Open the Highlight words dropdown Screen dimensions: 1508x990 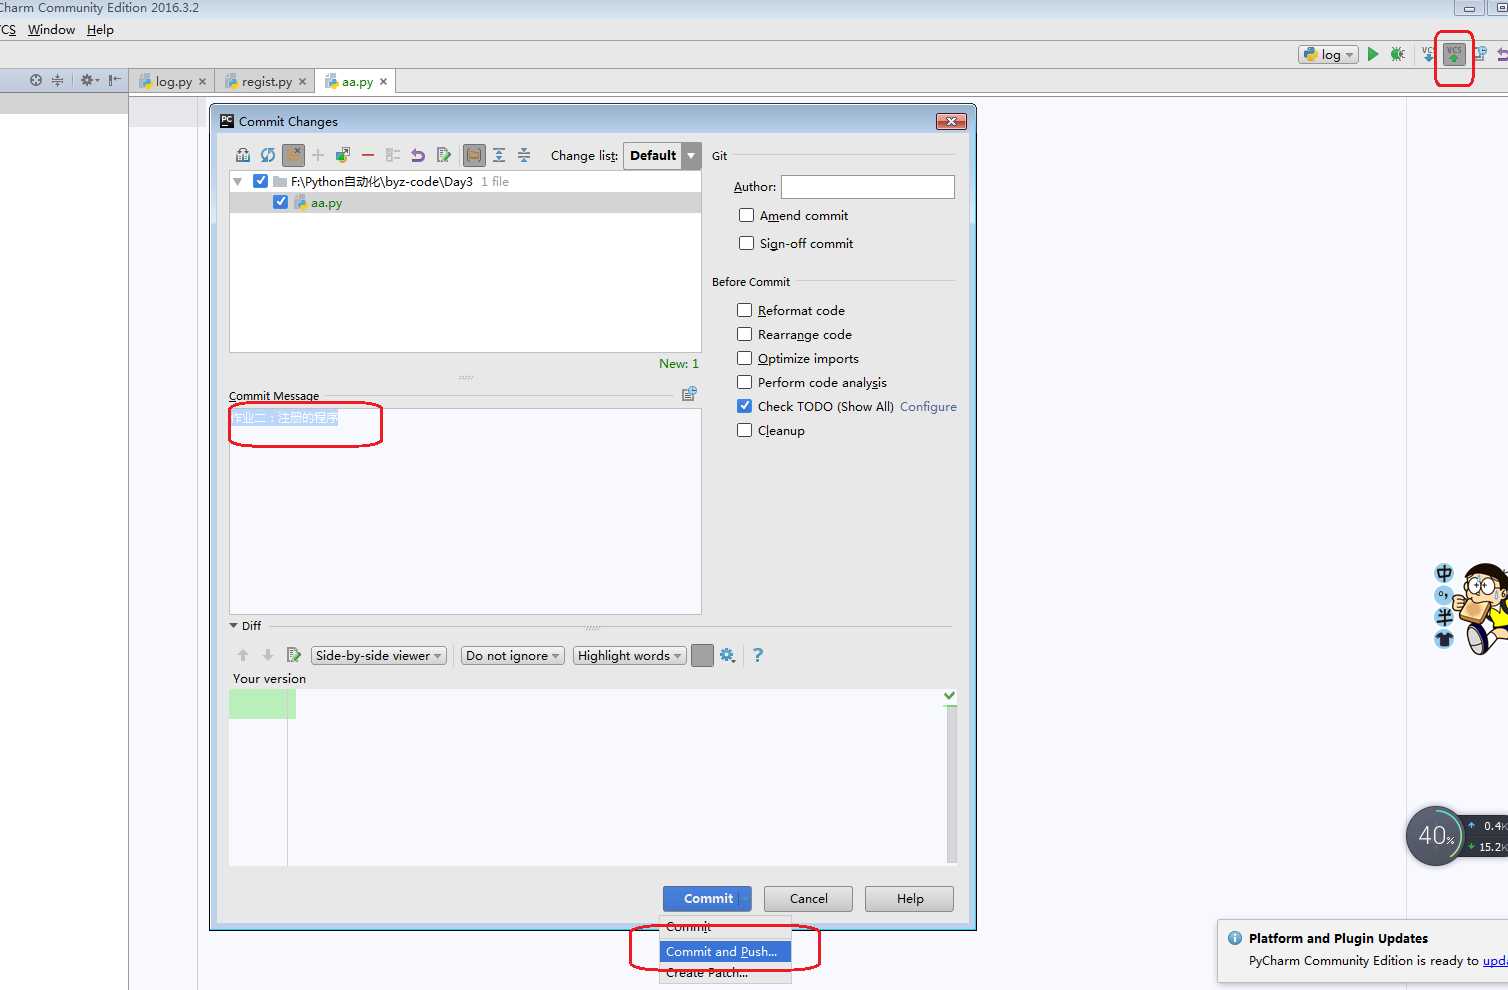point(630,656)
